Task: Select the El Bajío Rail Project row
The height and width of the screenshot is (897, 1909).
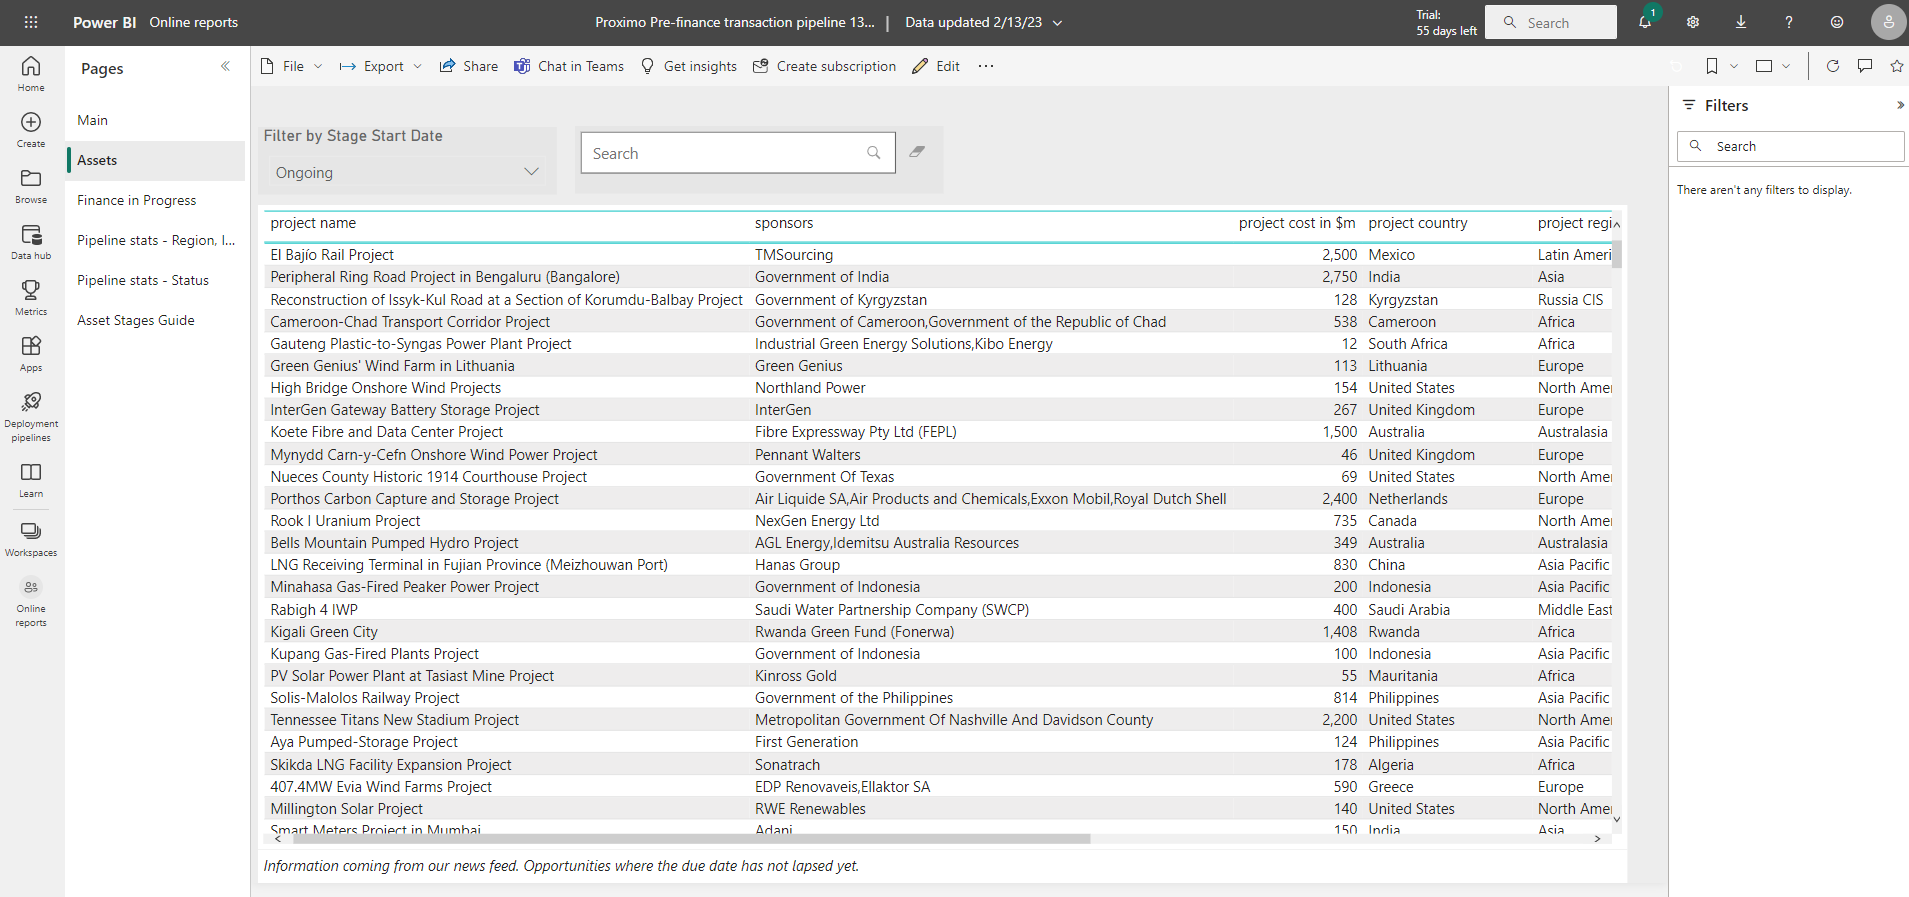Action: pos(940,255)
